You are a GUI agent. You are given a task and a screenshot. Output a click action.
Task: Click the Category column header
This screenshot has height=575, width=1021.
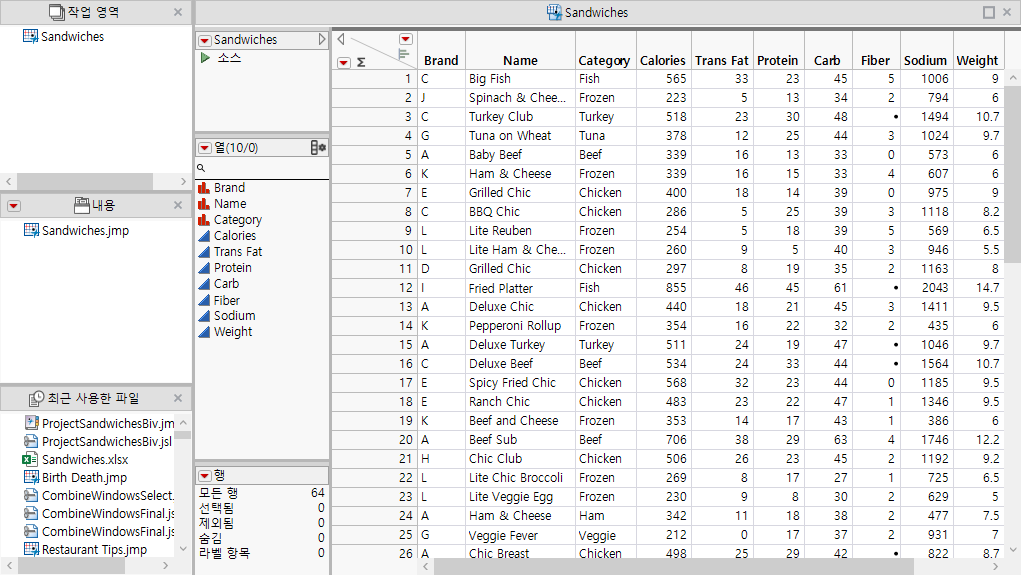(604, 61)
